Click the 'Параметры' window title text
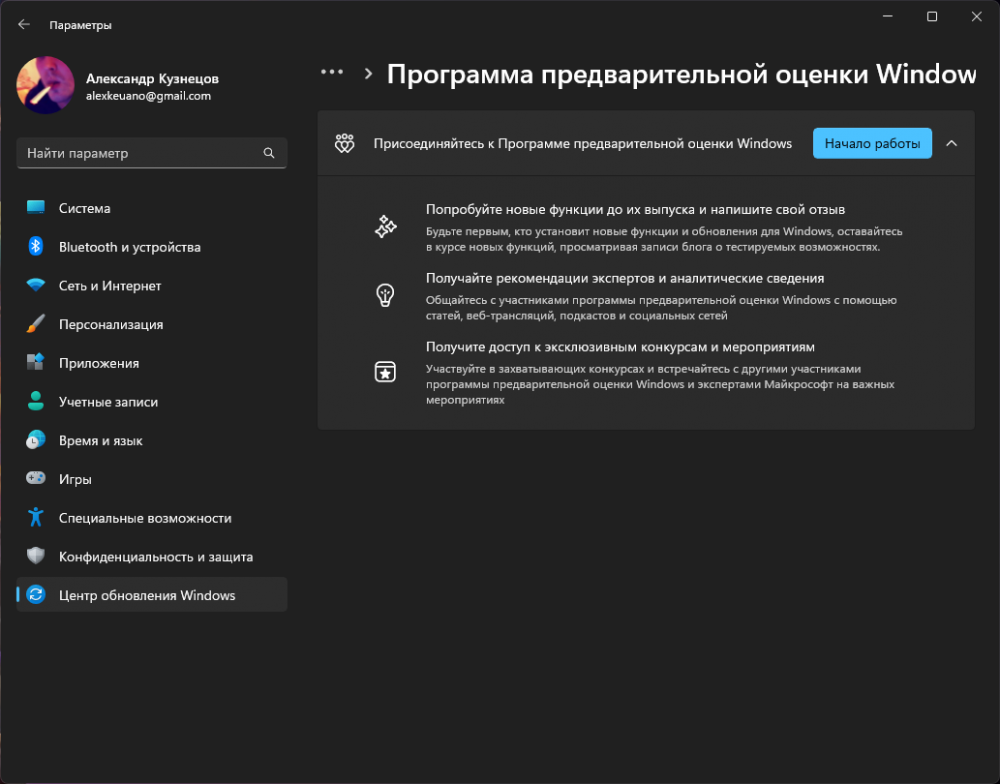The width and height of the screenshot is (1000, 784). 80,25
